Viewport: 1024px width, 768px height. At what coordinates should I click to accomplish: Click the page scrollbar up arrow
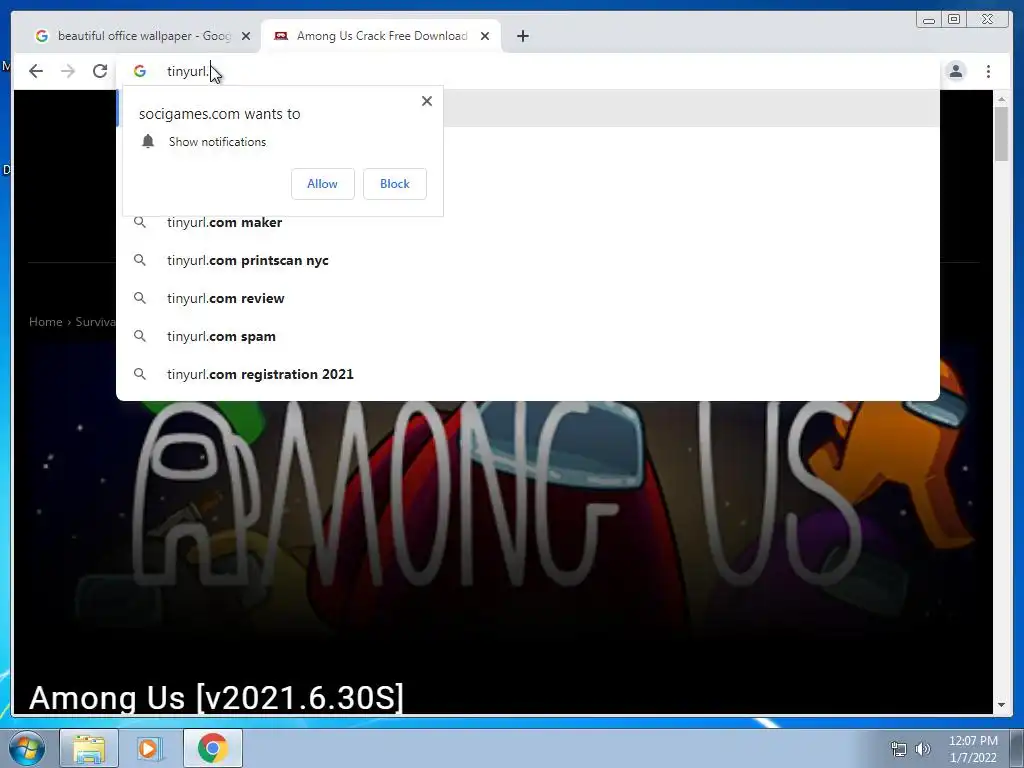[1001, 99]
